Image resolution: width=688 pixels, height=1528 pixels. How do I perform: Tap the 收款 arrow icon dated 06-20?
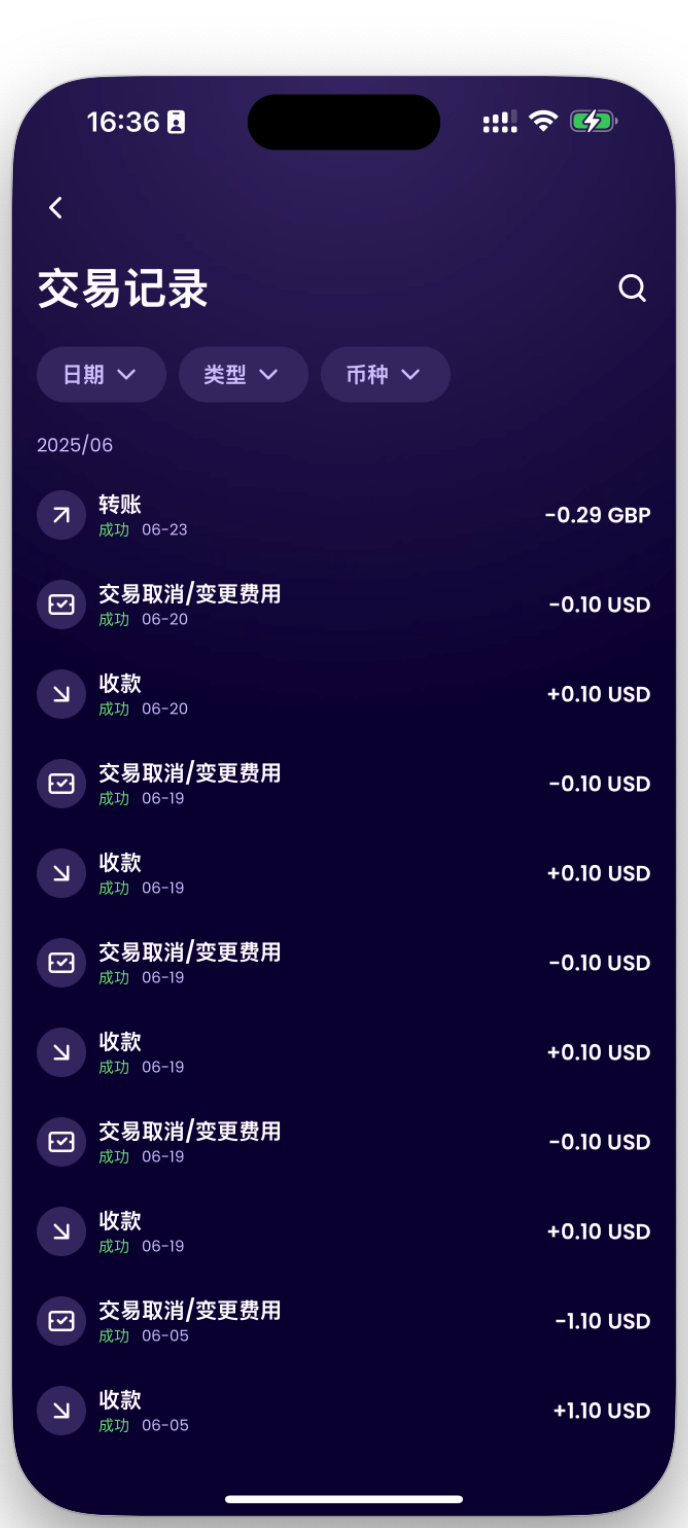61,694
